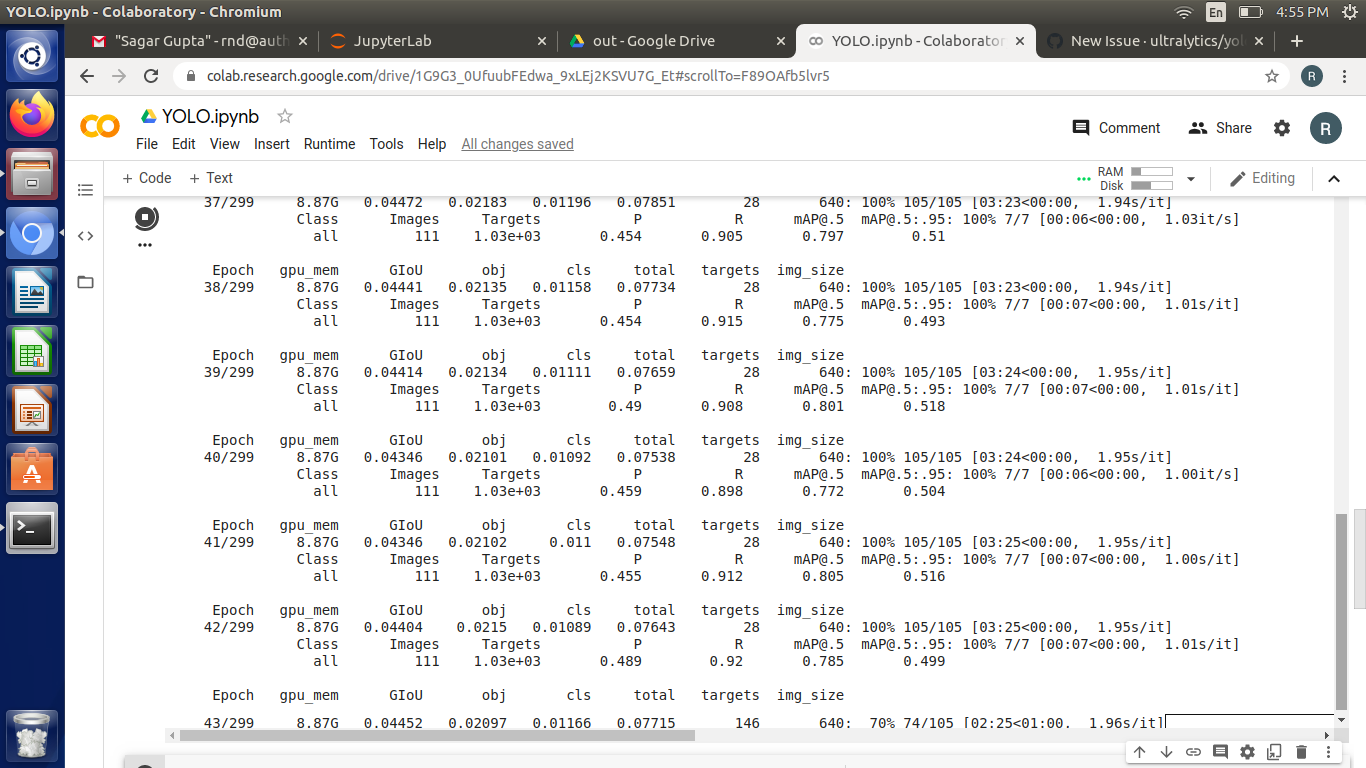Bookmark this page with the star icon
This screenshot has width=1366, height=768.
coord(1272,76)
